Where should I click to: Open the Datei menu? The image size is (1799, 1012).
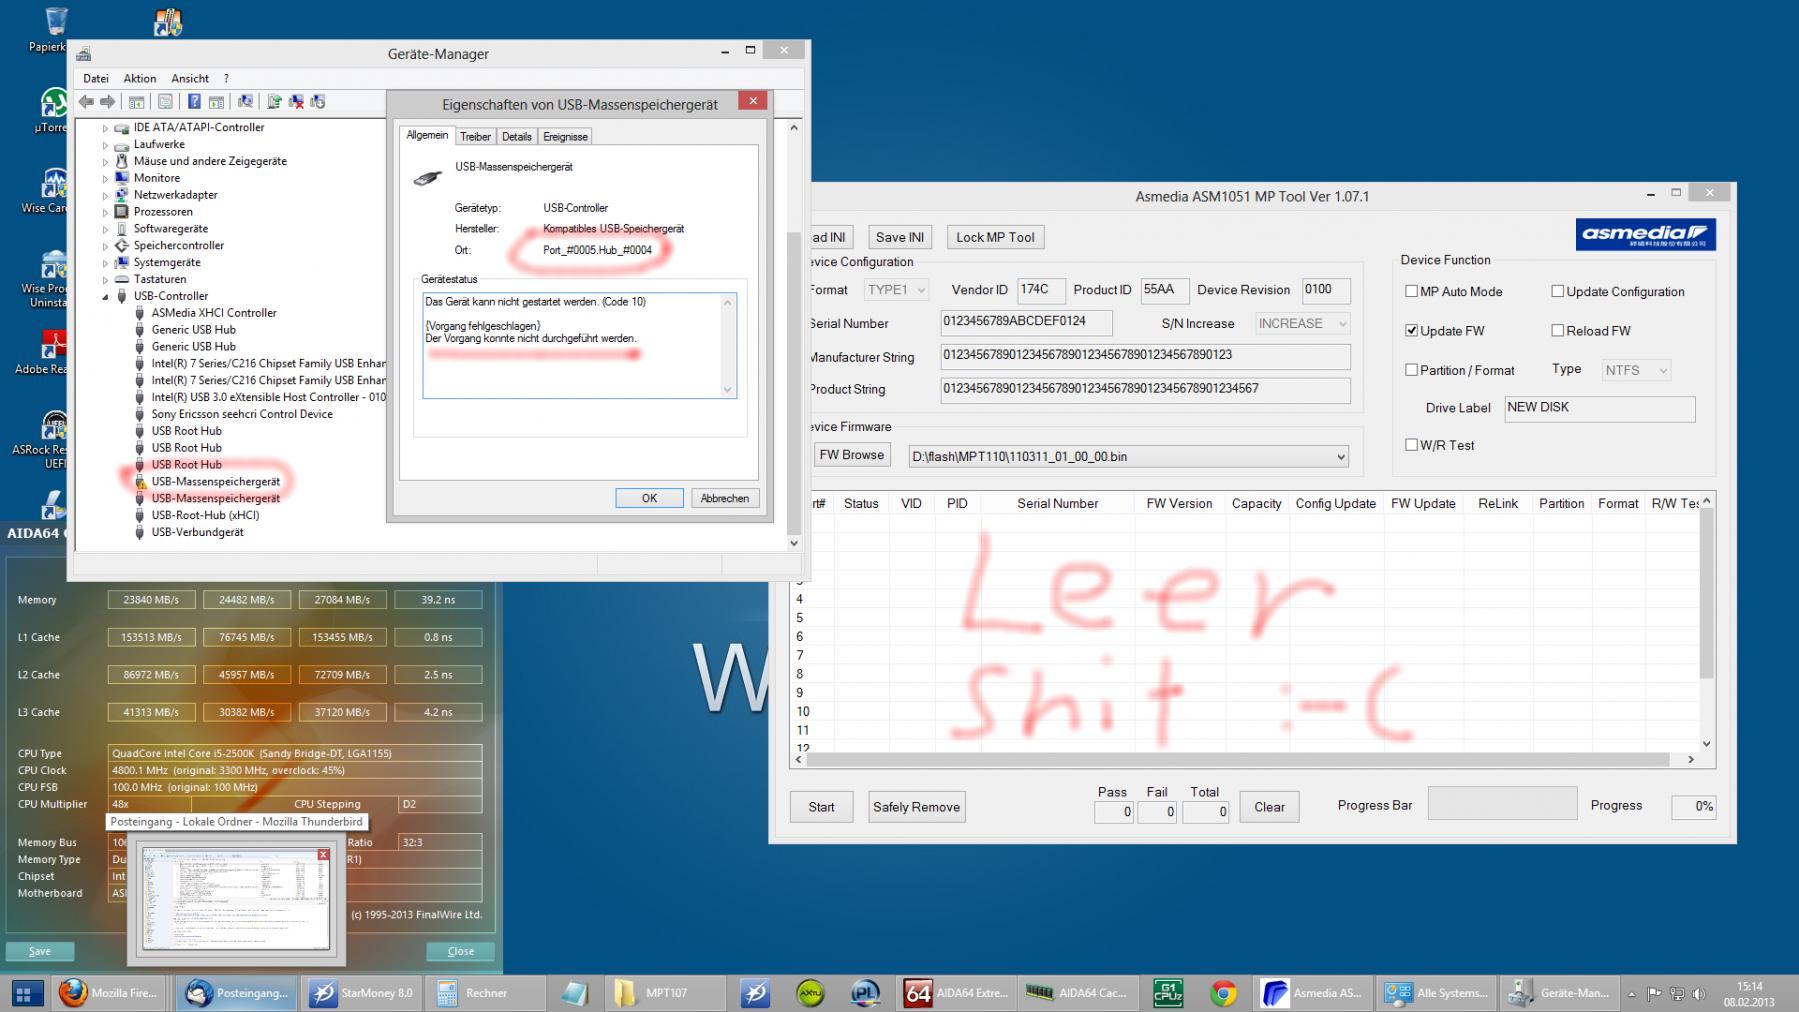(96, 78)
